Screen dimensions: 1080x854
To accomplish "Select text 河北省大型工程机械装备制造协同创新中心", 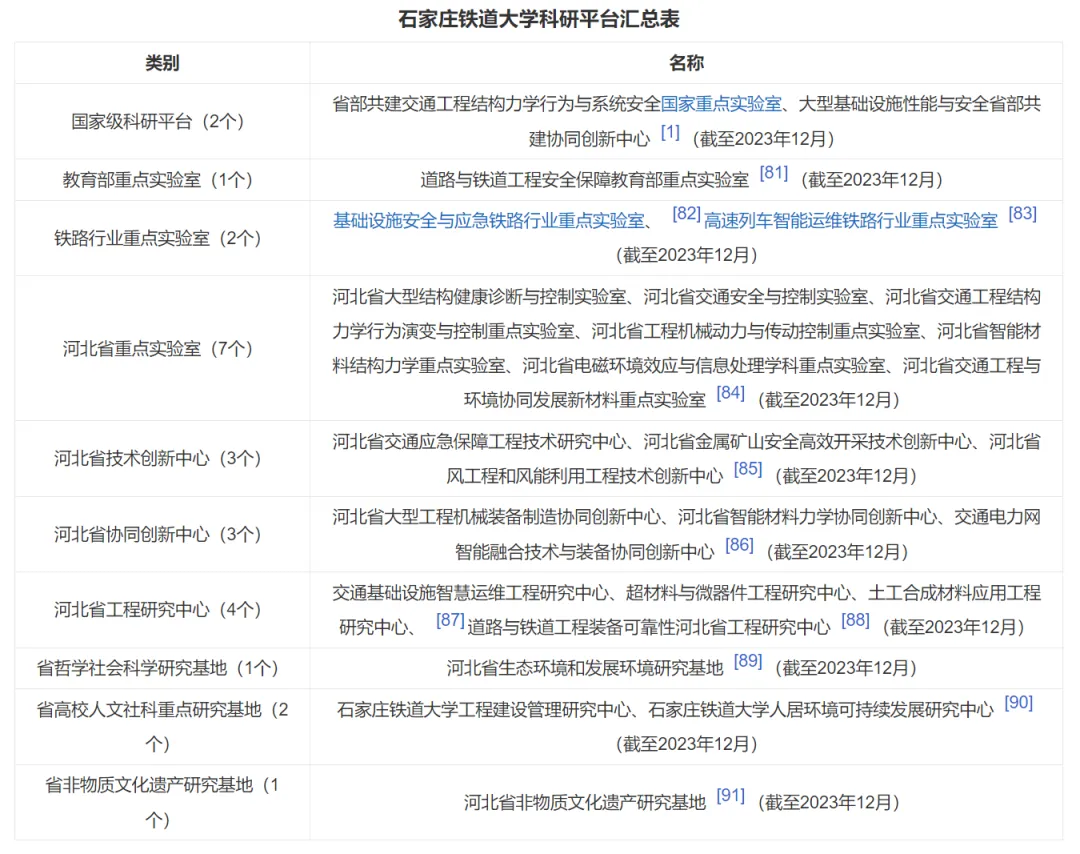I will coord(497,517).
